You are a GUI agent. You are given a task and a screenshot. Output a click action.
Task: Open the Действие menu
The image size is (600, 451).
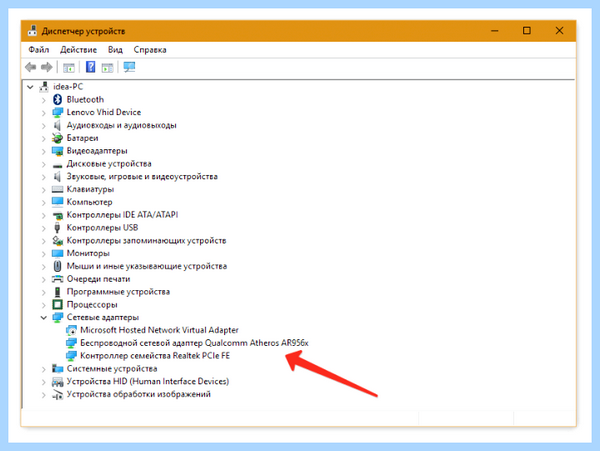click(x=78, y=50)
